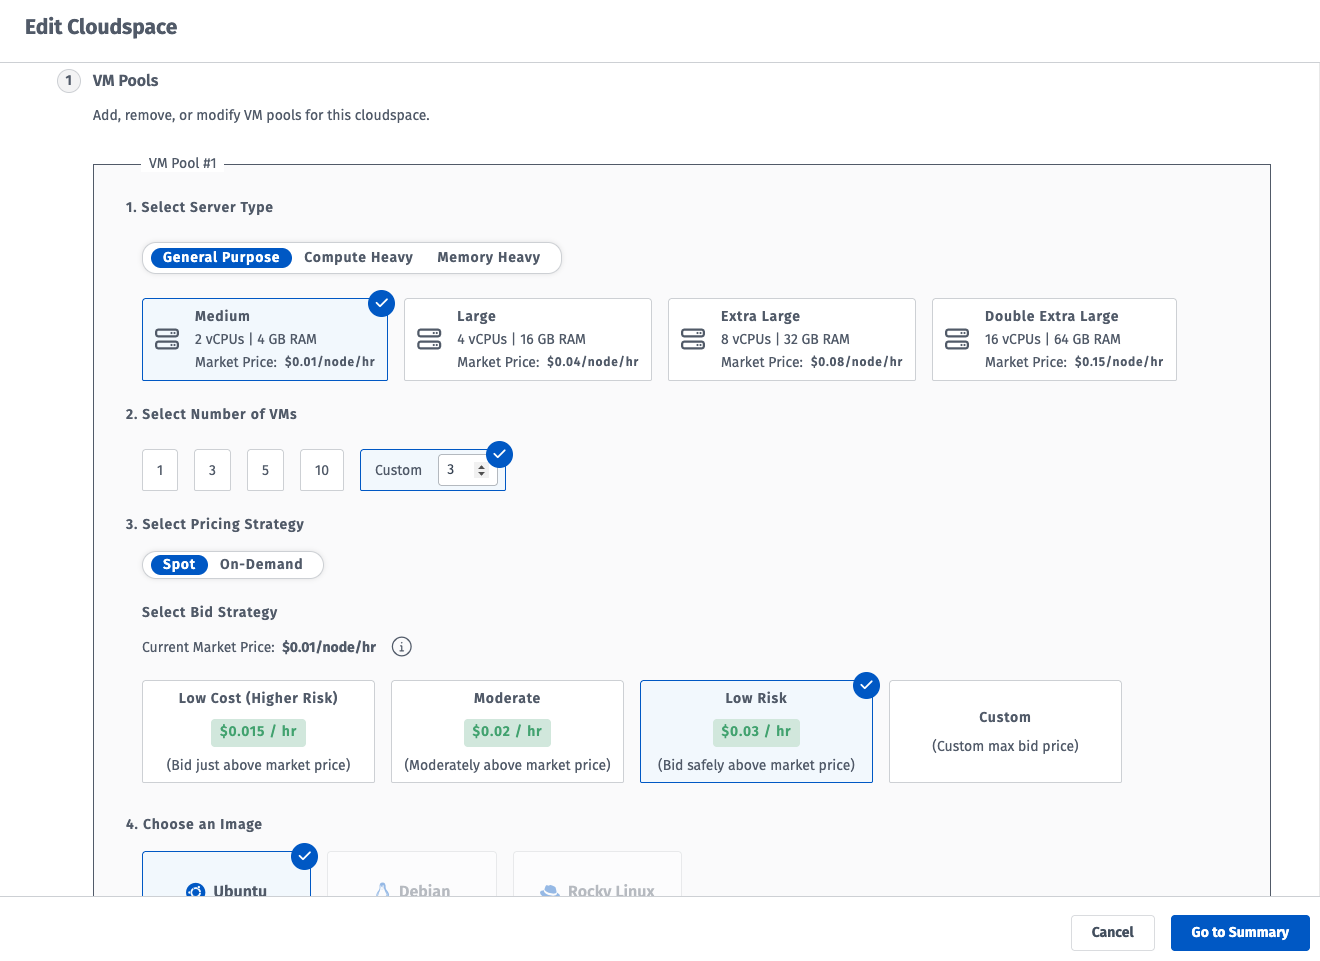The width and height of the screenshot is (1320, 961).
Task: Select the Moderate bid strategy option
Action: click(507, 731)
